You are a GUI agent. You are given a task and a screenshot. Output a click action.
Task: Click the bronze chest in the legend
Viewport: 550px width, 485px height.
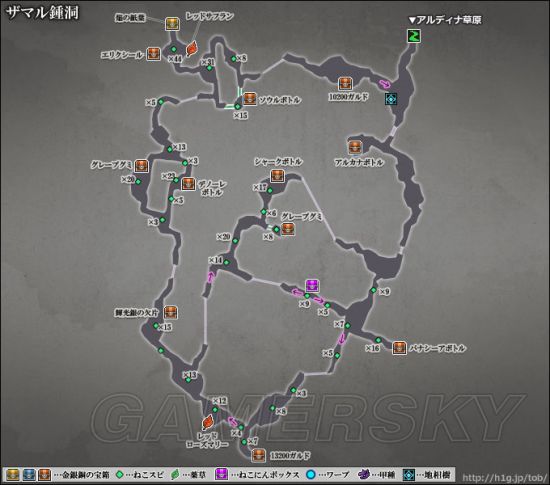coord(45,475)
